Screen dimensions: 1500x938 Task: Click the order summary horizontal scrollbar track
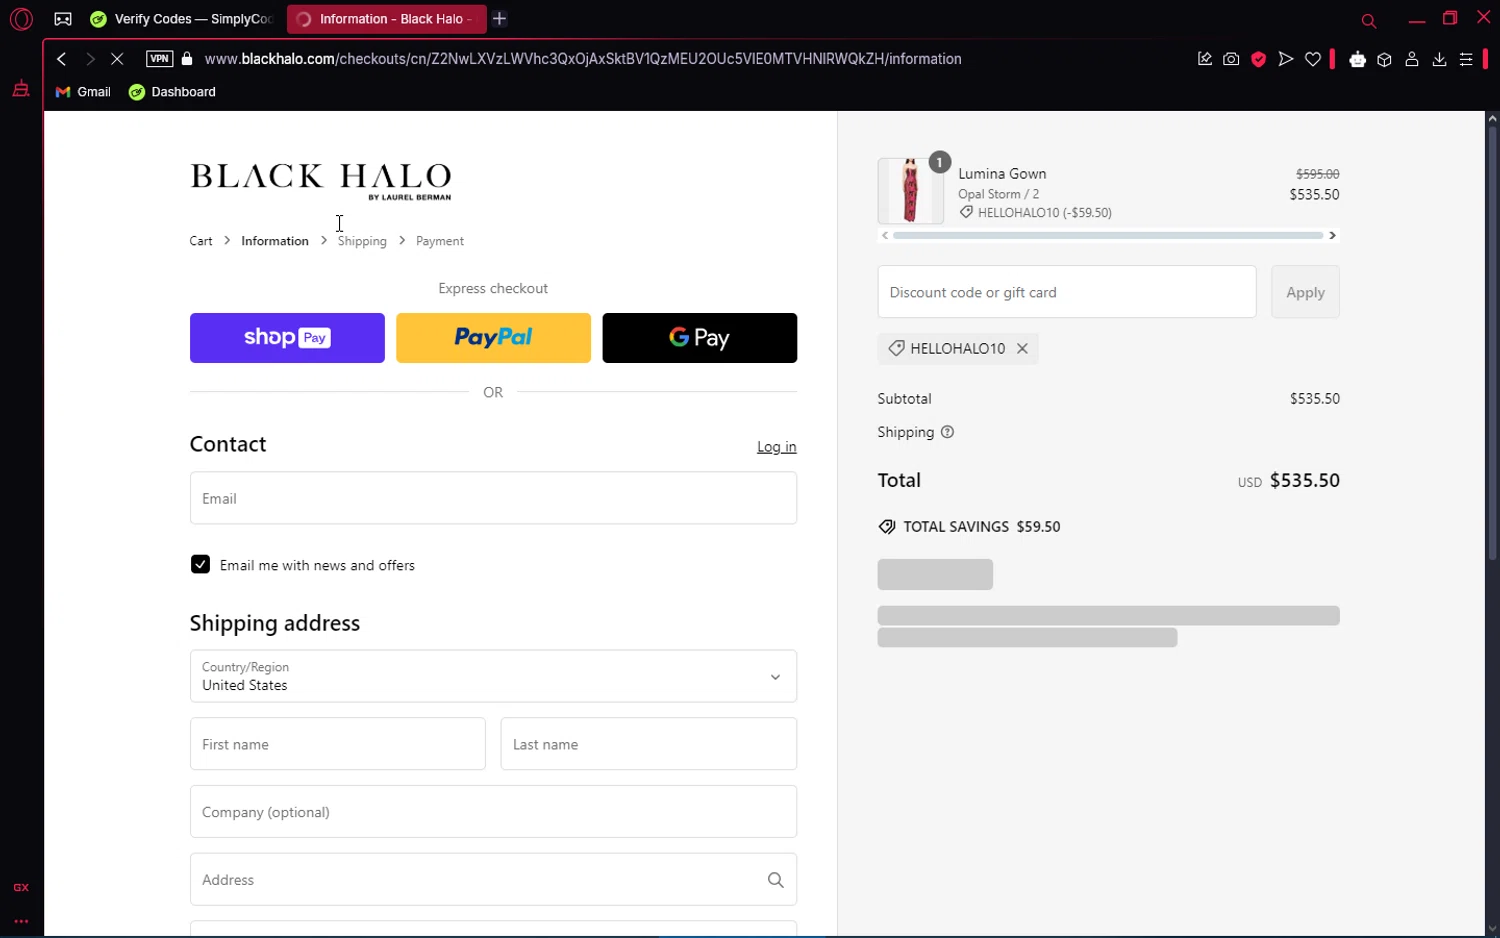(x=1108, y=235)
